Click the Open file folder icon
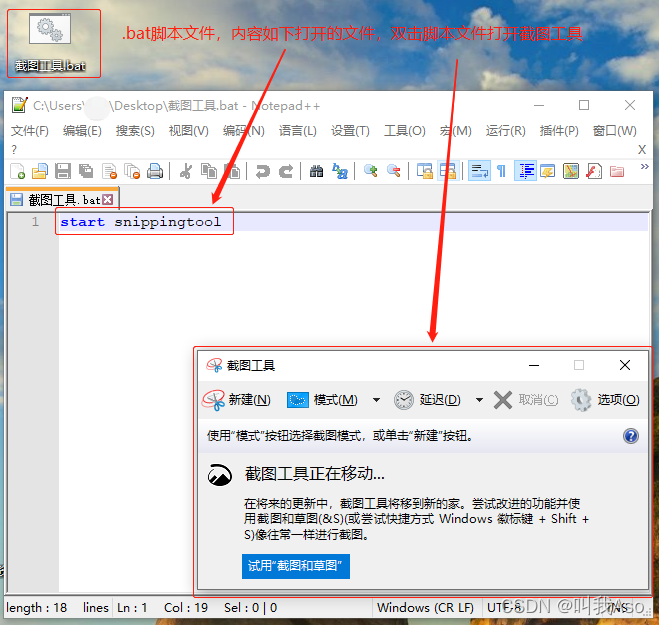Viewport: 659px width, 625px height. [x=40, y=171]
